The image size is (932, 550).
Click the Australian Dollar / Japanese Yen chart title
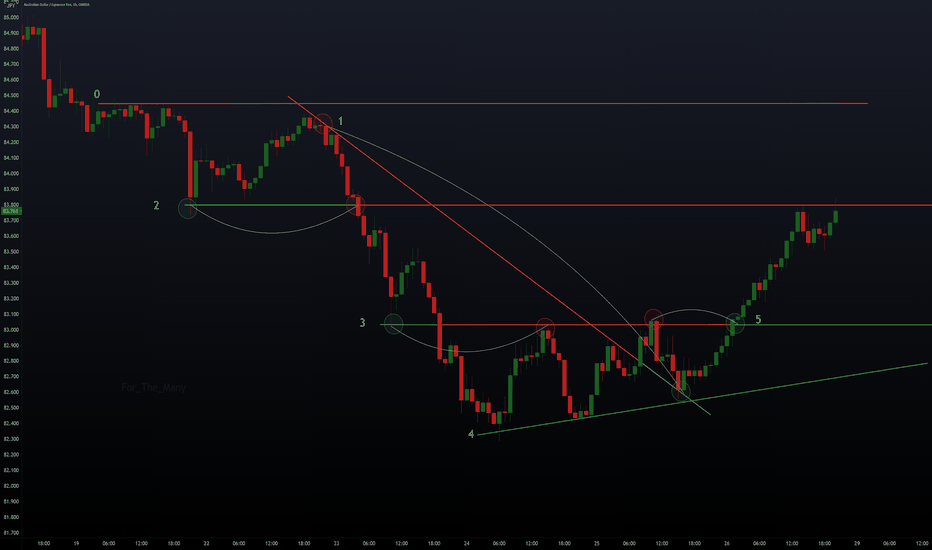(57, 4)
